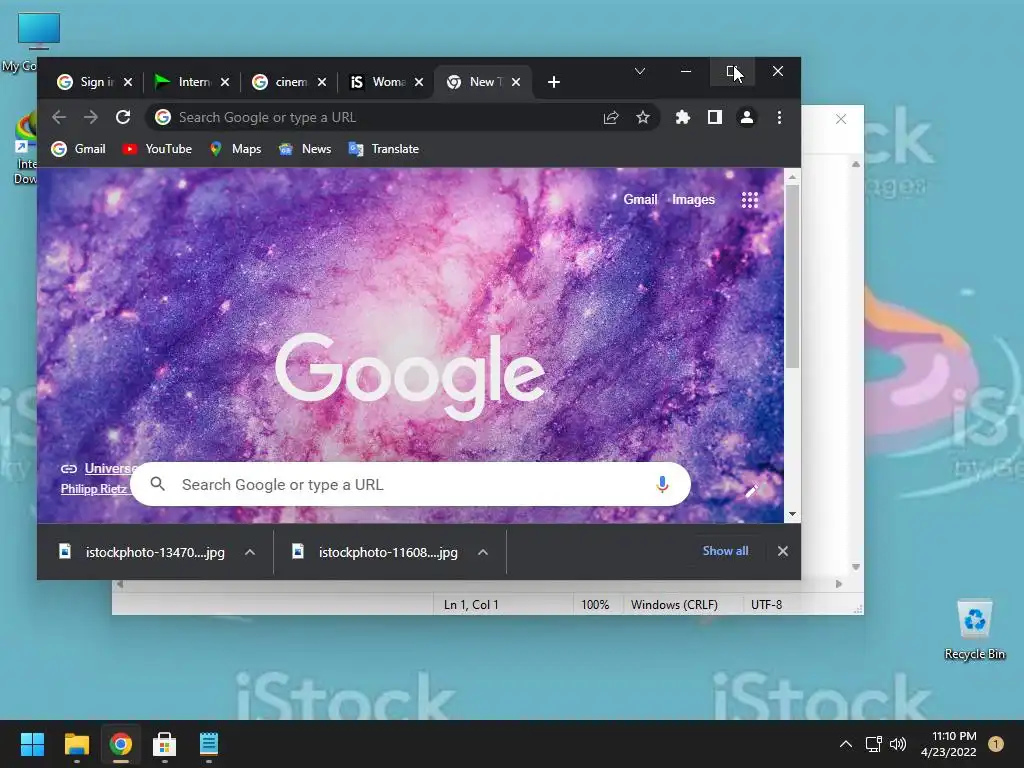Click the page scrollbar down arrow
The width and height of the screenshot is (1024, 768).
pos(792,515)
